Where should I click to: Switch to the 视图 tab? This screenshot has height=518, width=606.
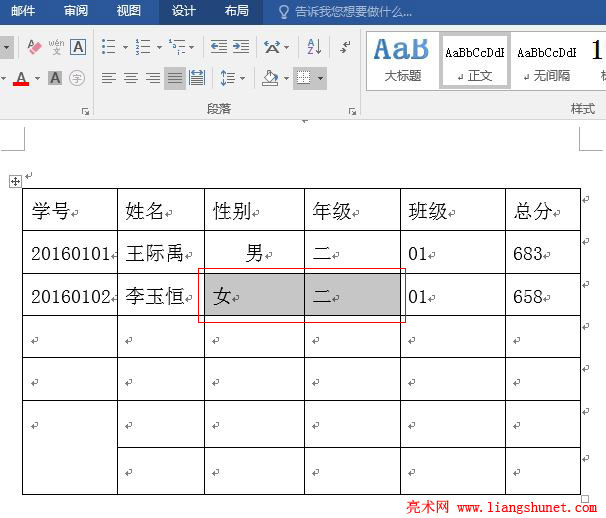click(129, 11)
